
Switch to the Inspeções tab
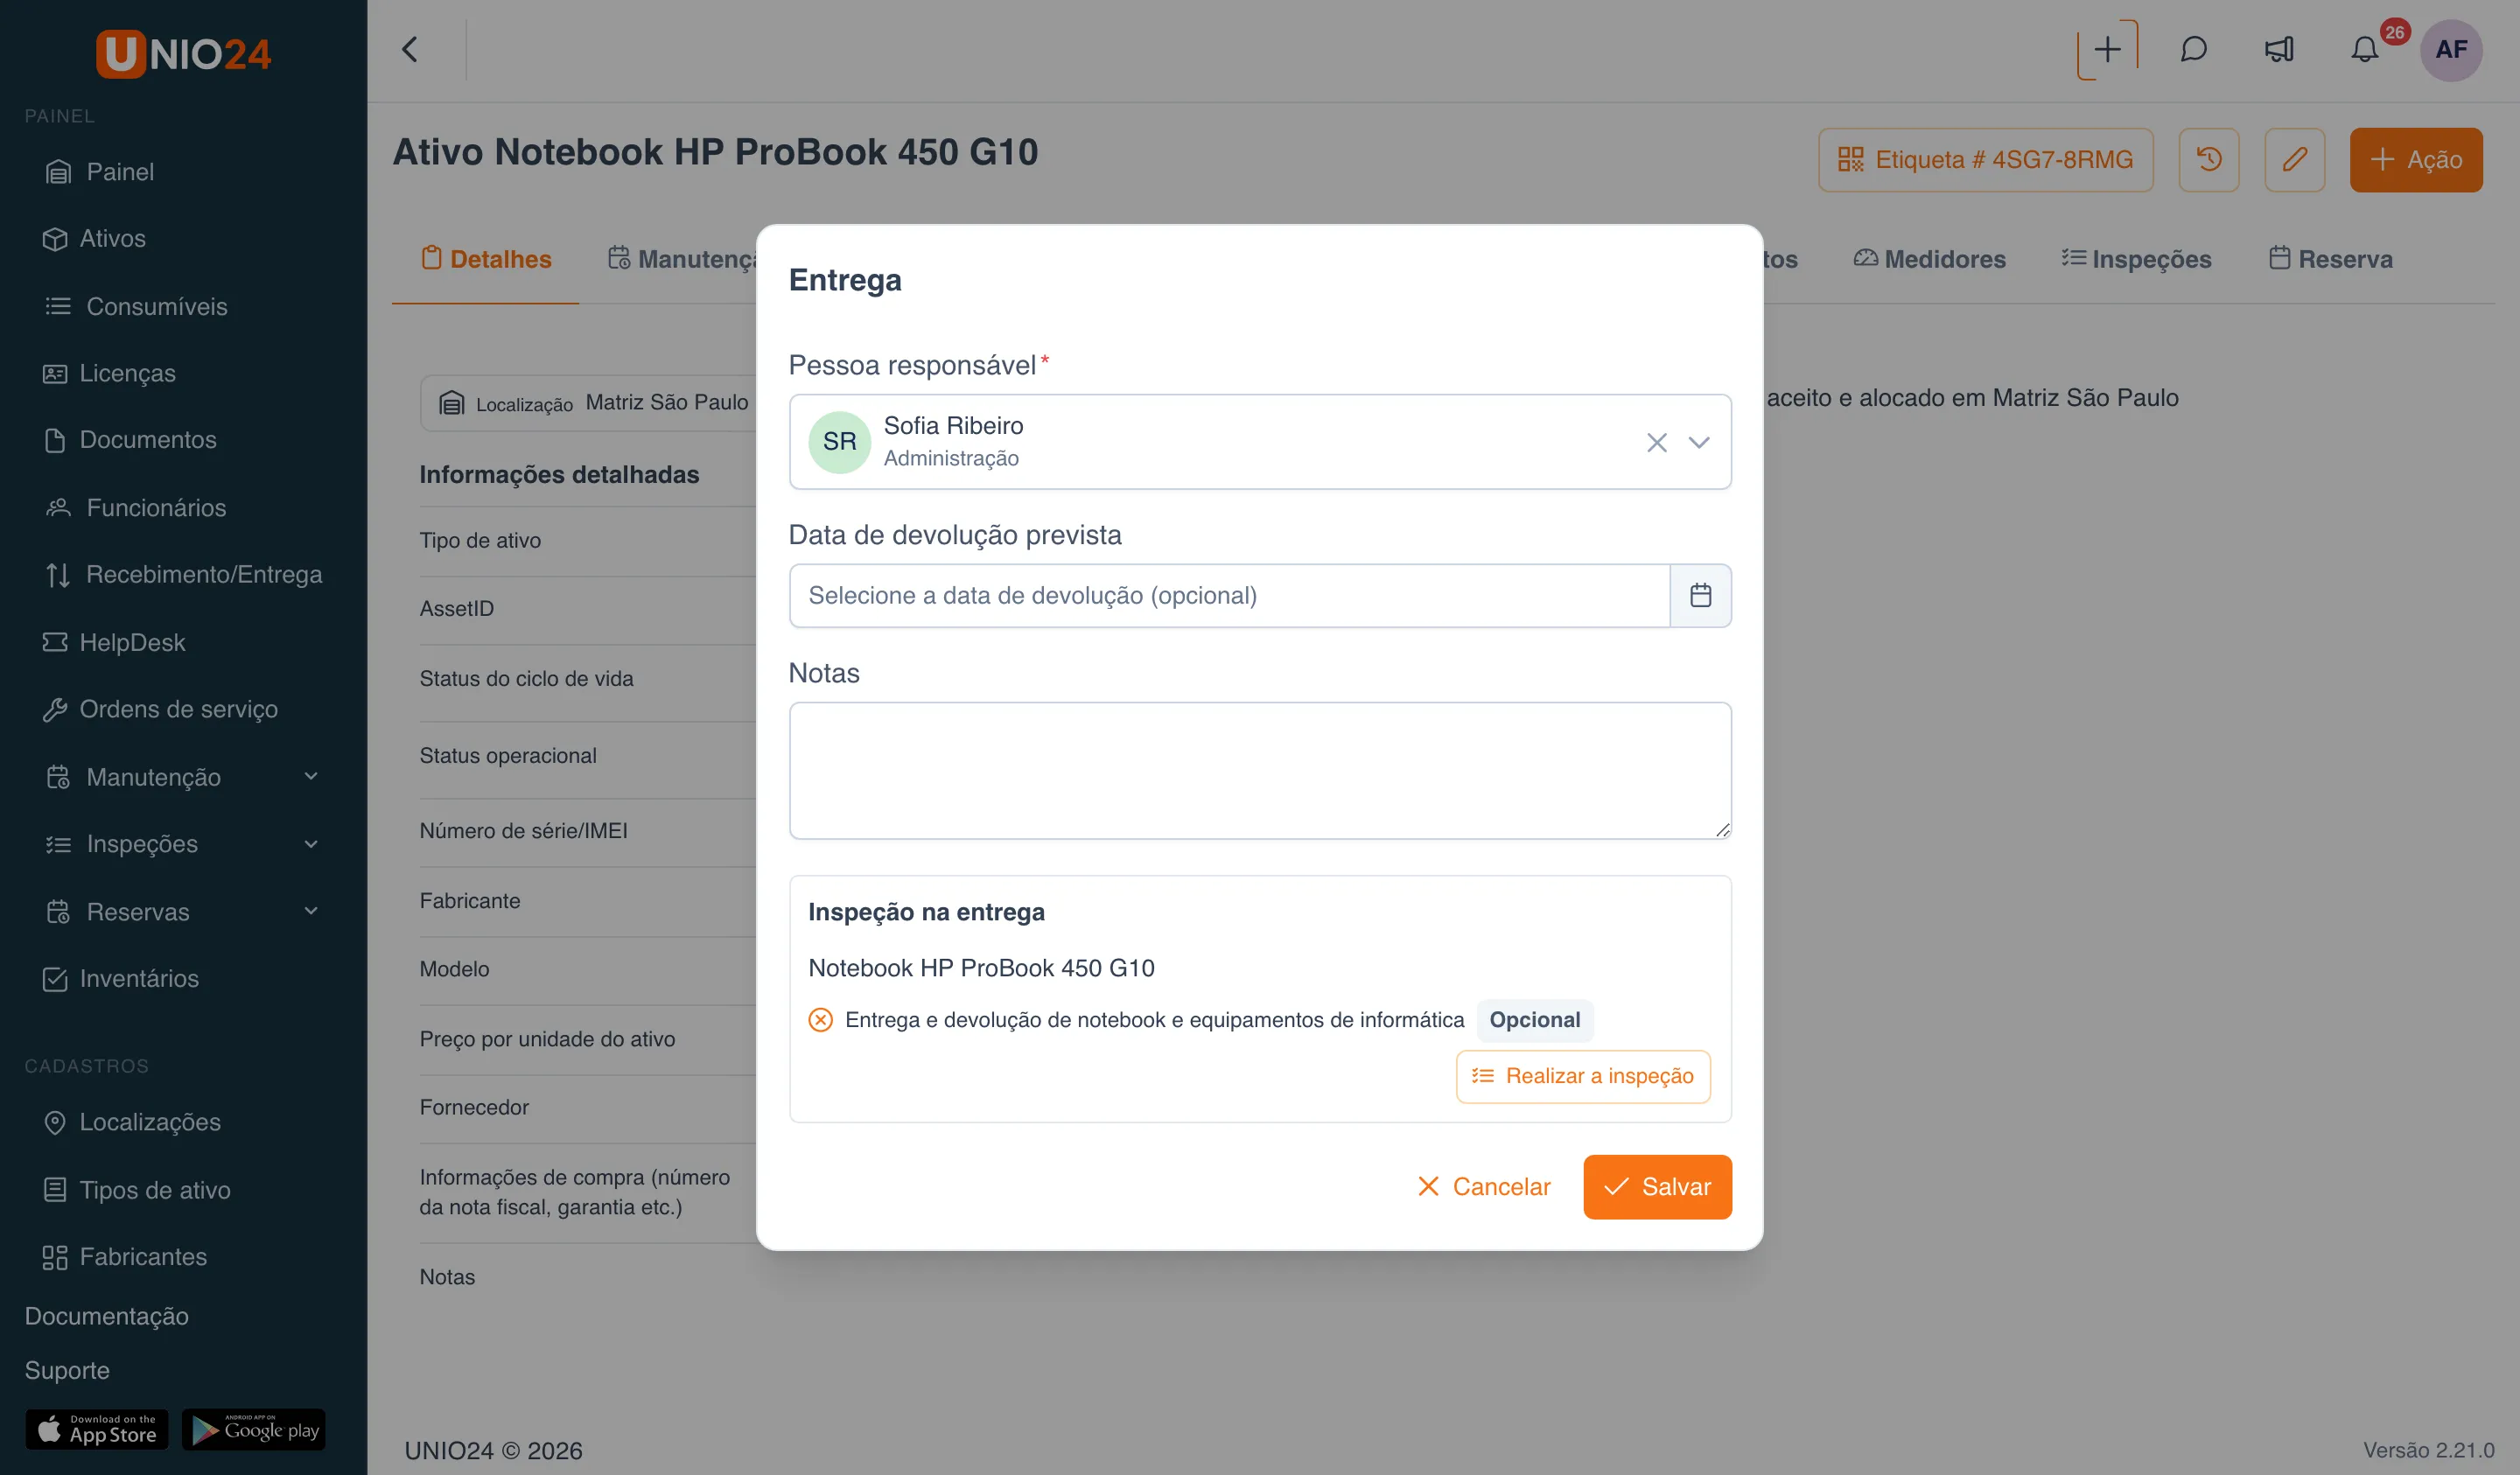click(2137, 259)
